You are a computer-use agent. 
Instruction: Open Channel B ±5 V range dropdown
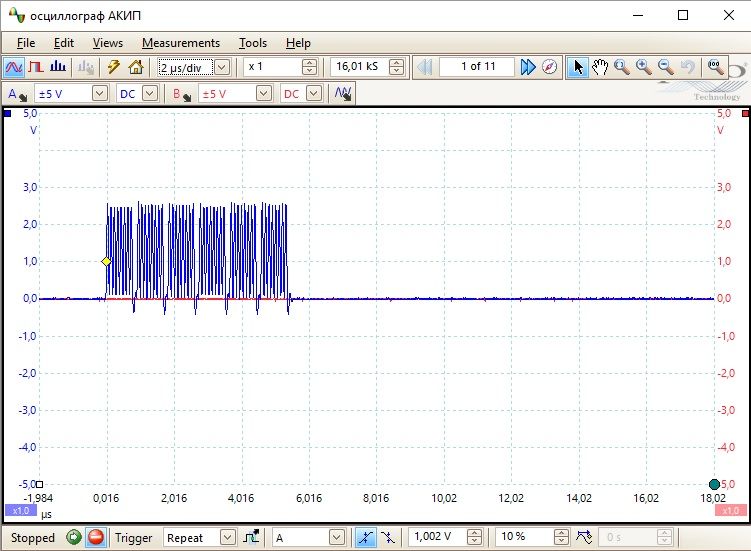(263, 93)
